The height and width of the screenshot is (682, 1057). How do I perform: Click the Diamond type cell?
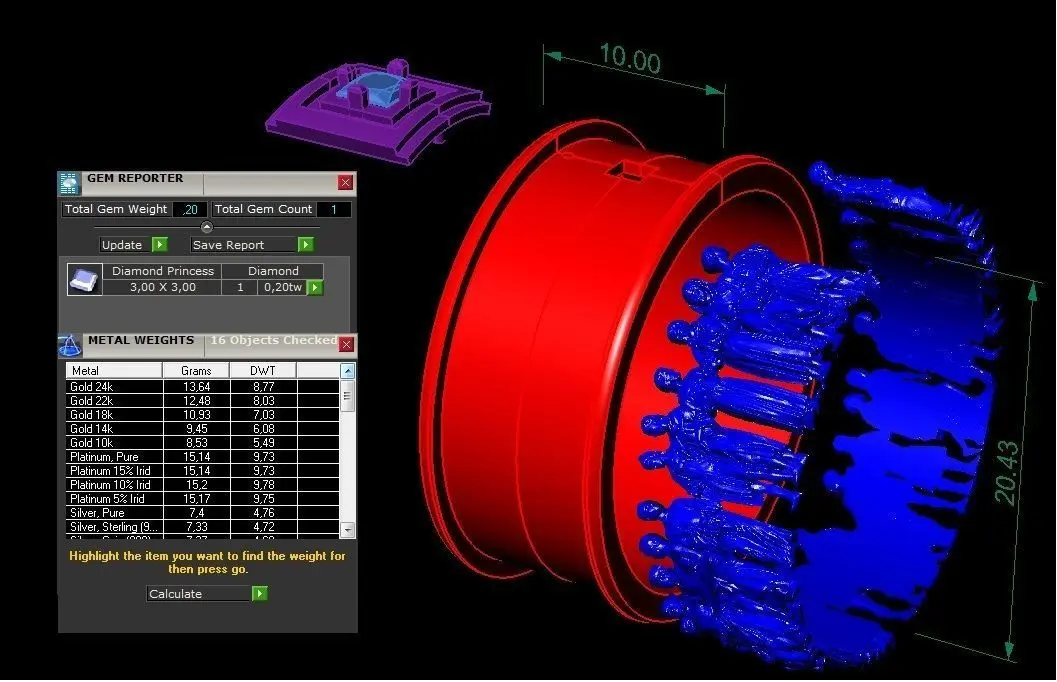point(273,271)
